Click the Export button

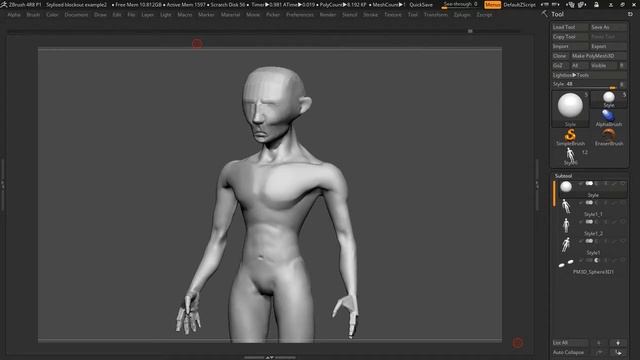click(608, 46)
